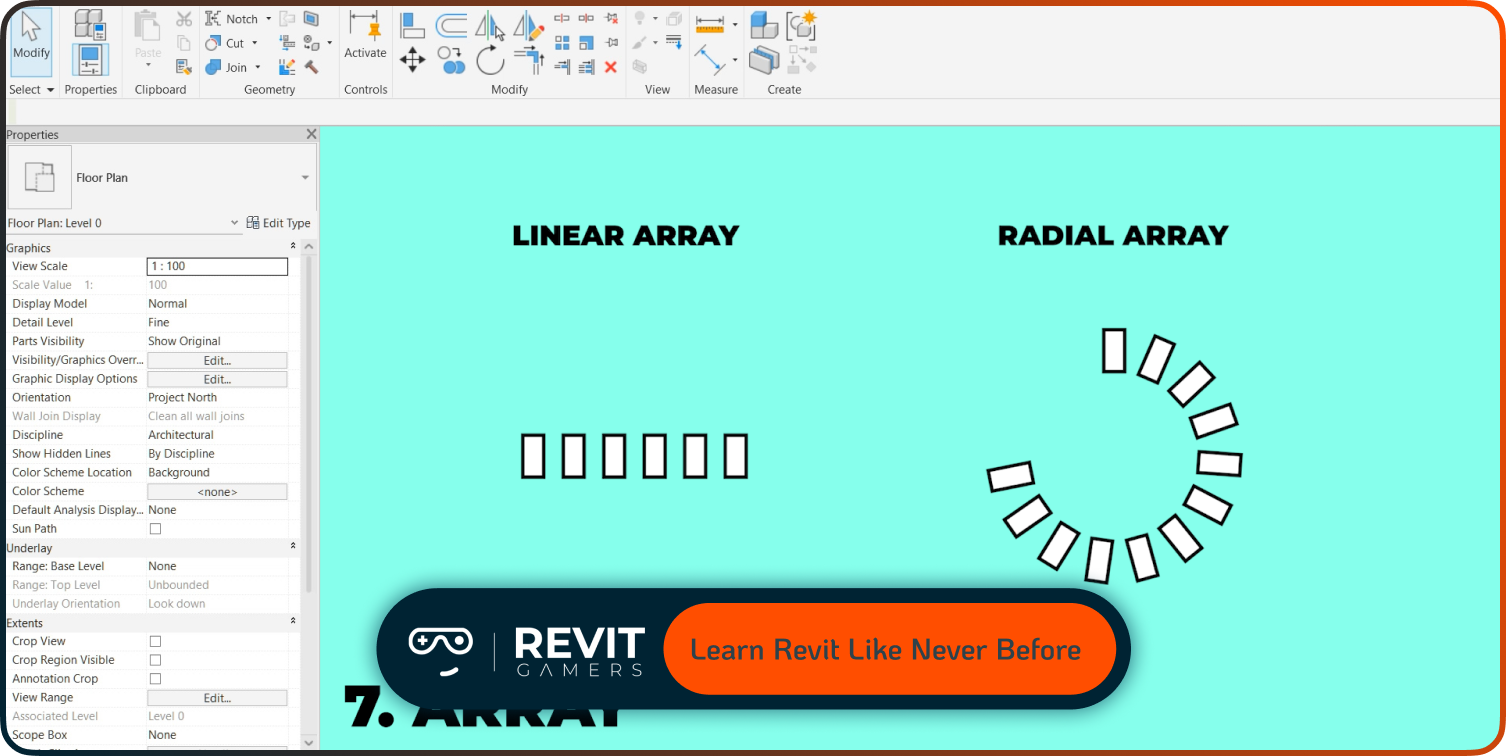
Task: Select Mirror - Pick Axis tool
Action: coord(490,25)
